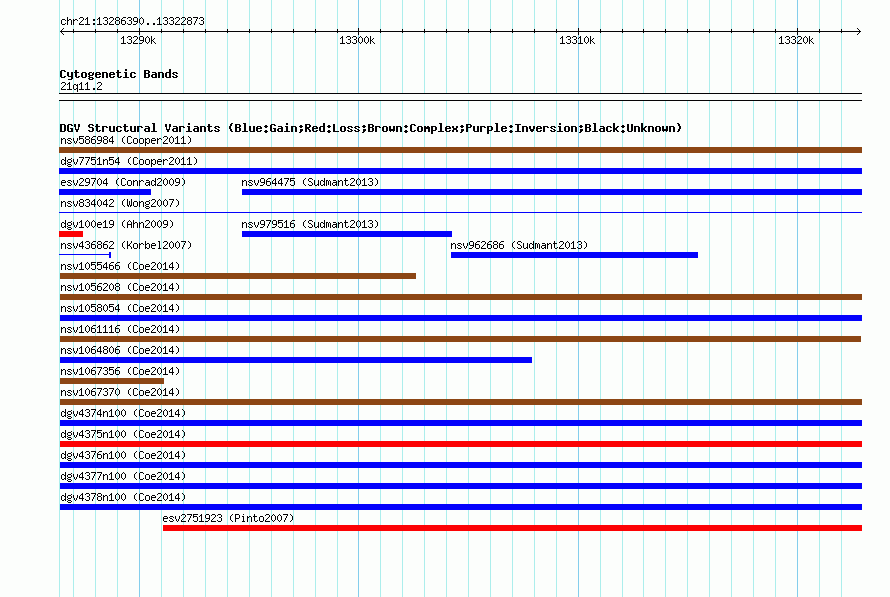890x597 pixels.
Task: Select the blue nsv964475 variant bar
Action: click(552, 192)
